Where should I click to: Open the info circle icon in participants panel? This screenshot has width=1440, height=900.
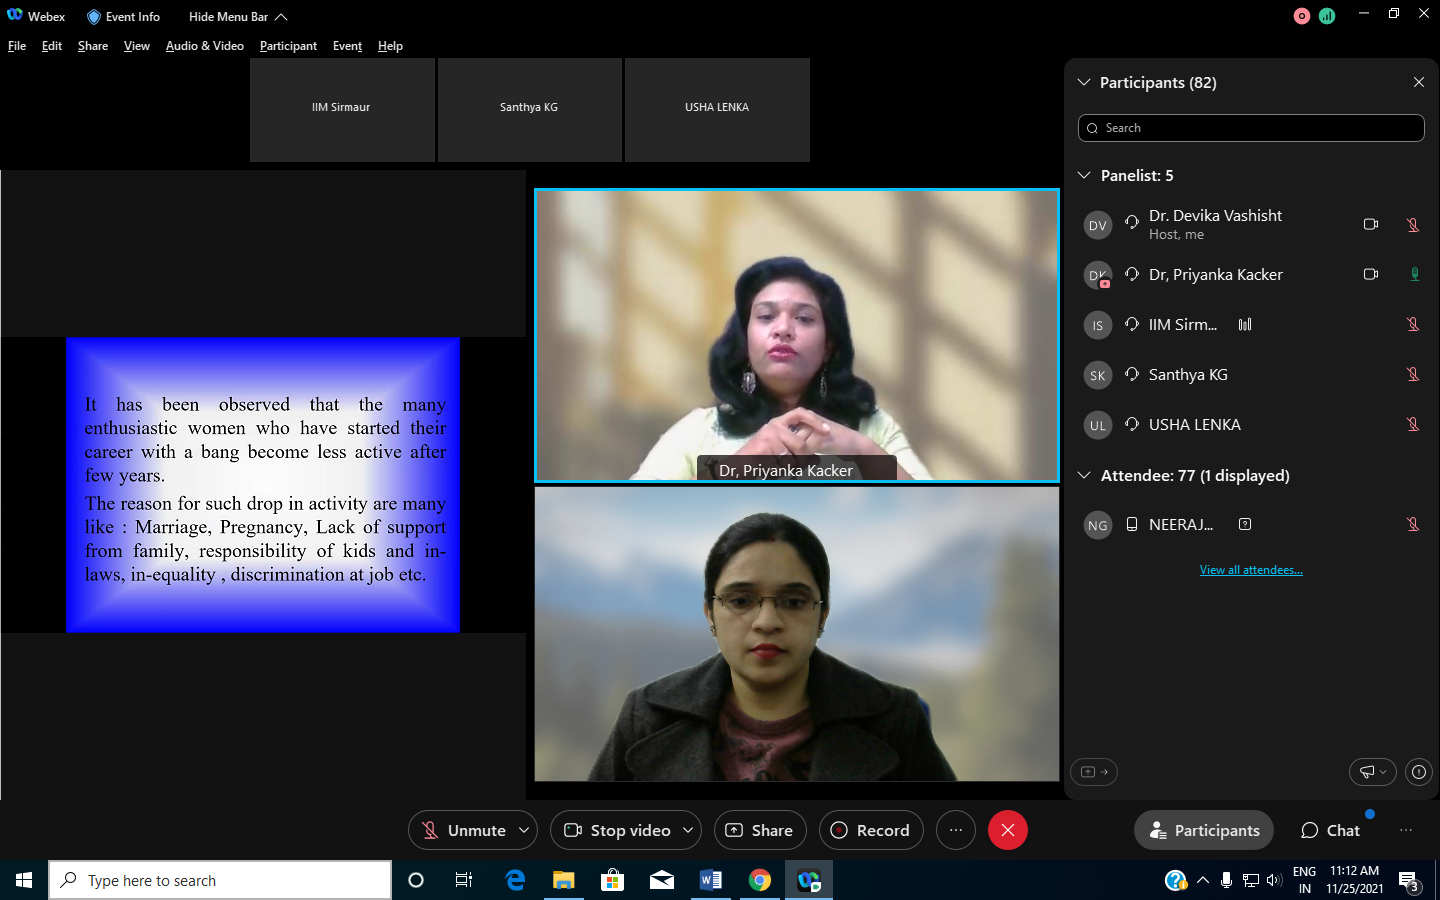(1419, 772)
